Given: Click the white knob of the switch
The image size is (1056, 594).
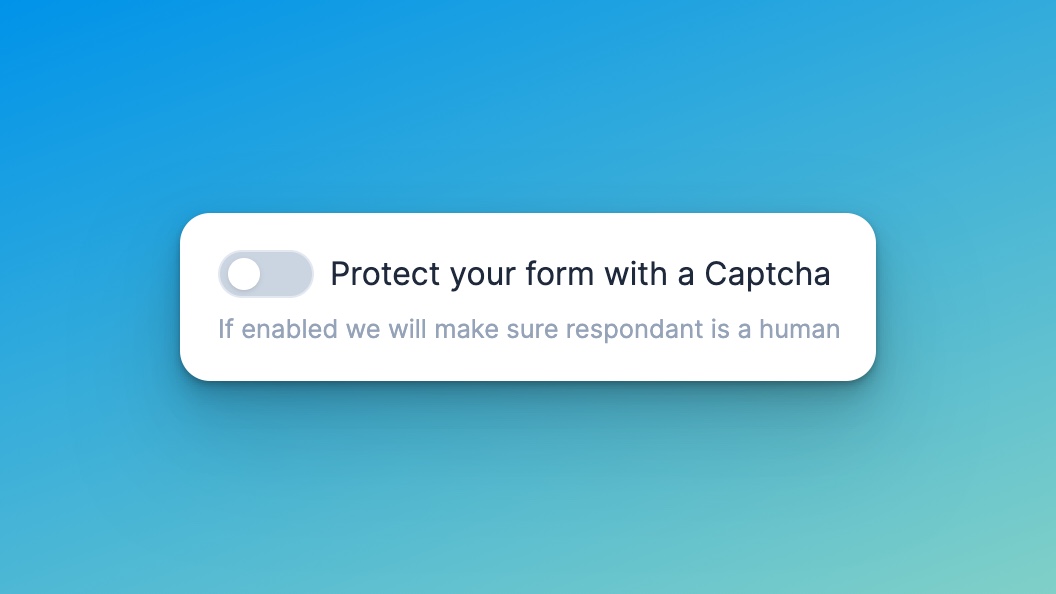Looking at the screenshot, I should pos(244,274).
